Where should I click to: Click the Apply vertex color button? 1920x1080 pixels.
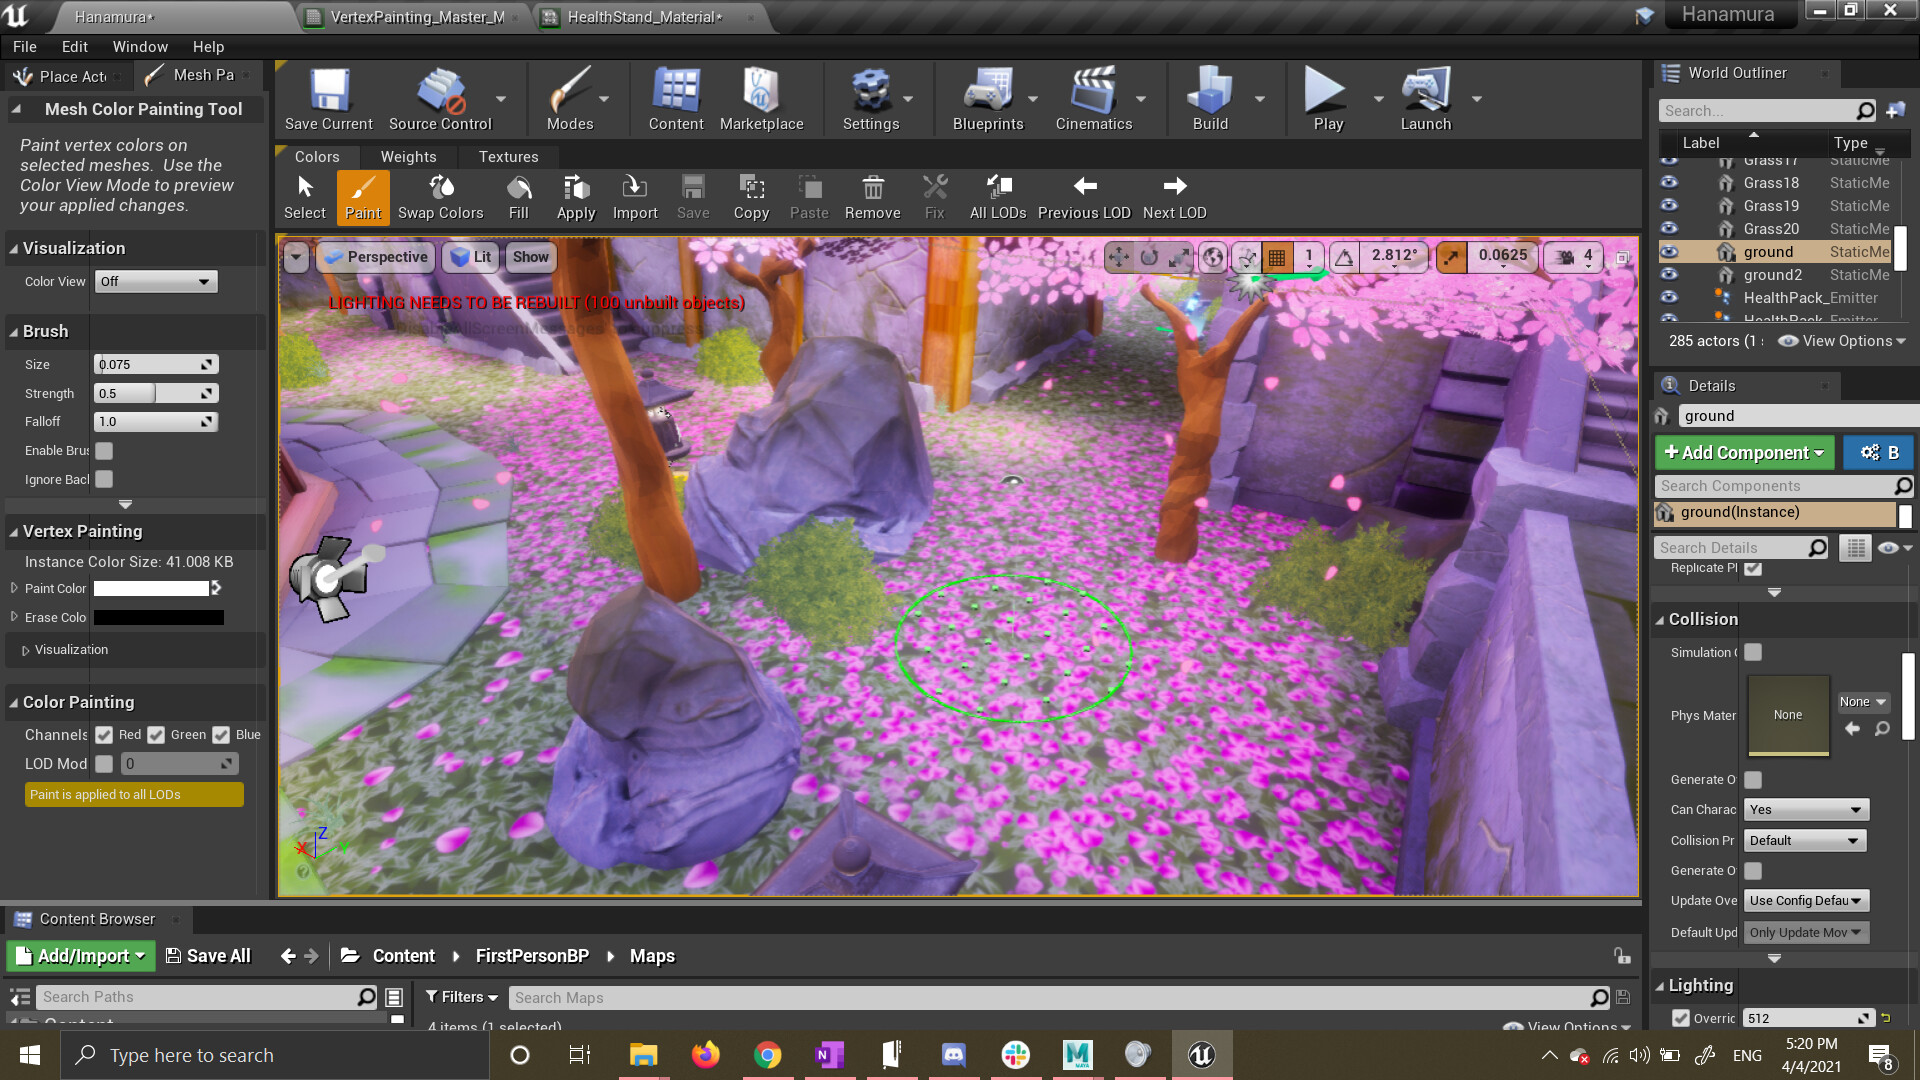[x=575, y=197]
